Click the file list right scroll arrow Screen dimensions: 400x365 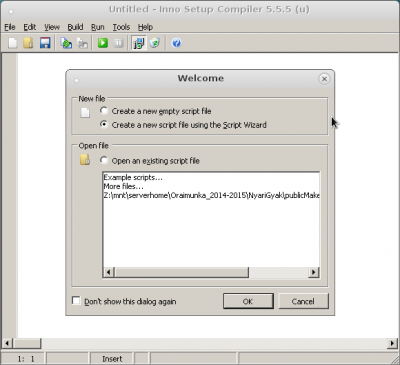pos(313,272)
